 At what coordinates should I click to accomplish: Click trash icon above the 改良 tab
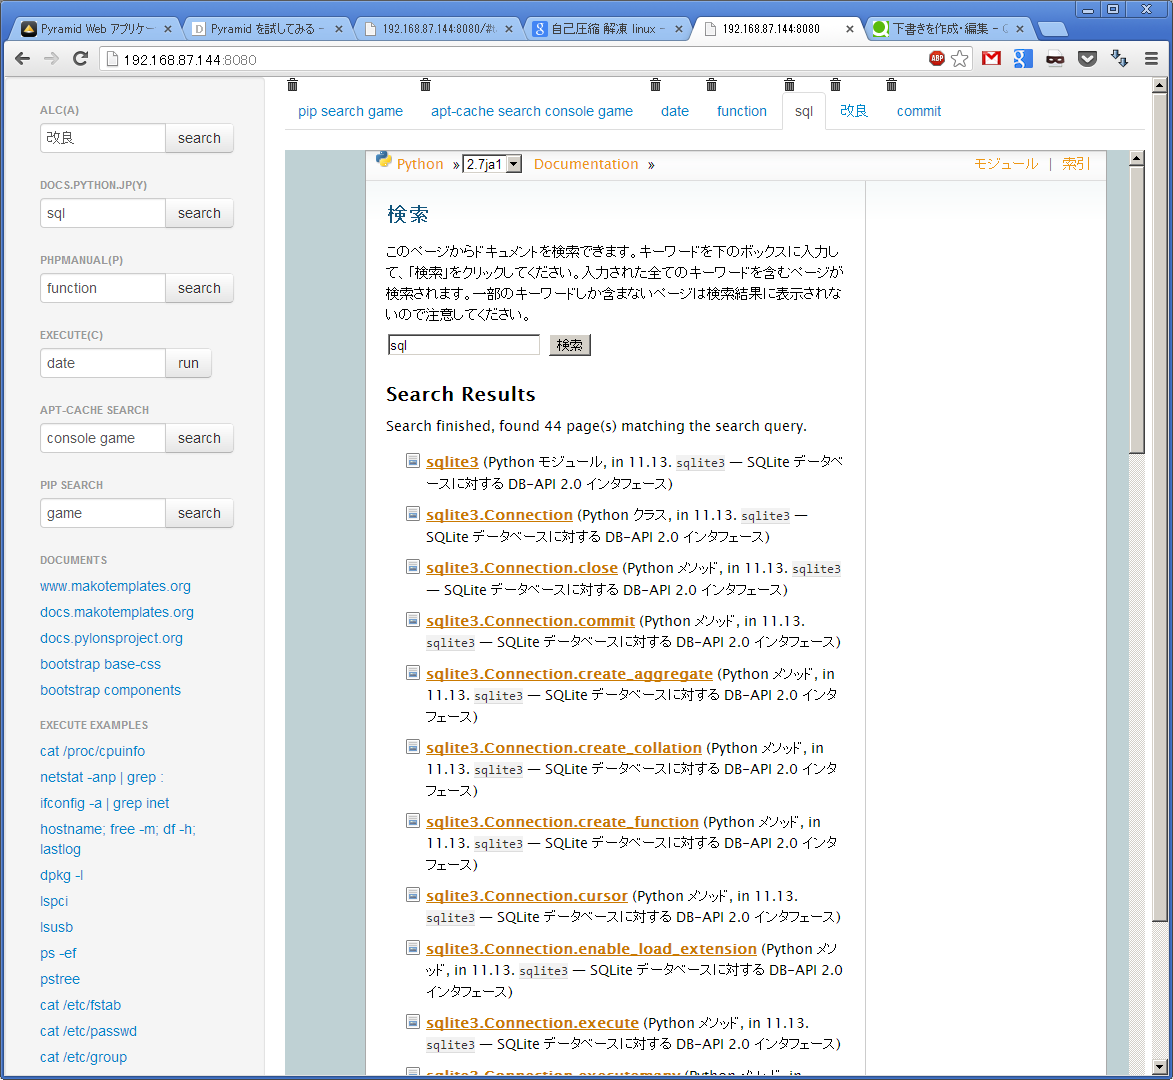pyautogui.click(x=836, y=85)
